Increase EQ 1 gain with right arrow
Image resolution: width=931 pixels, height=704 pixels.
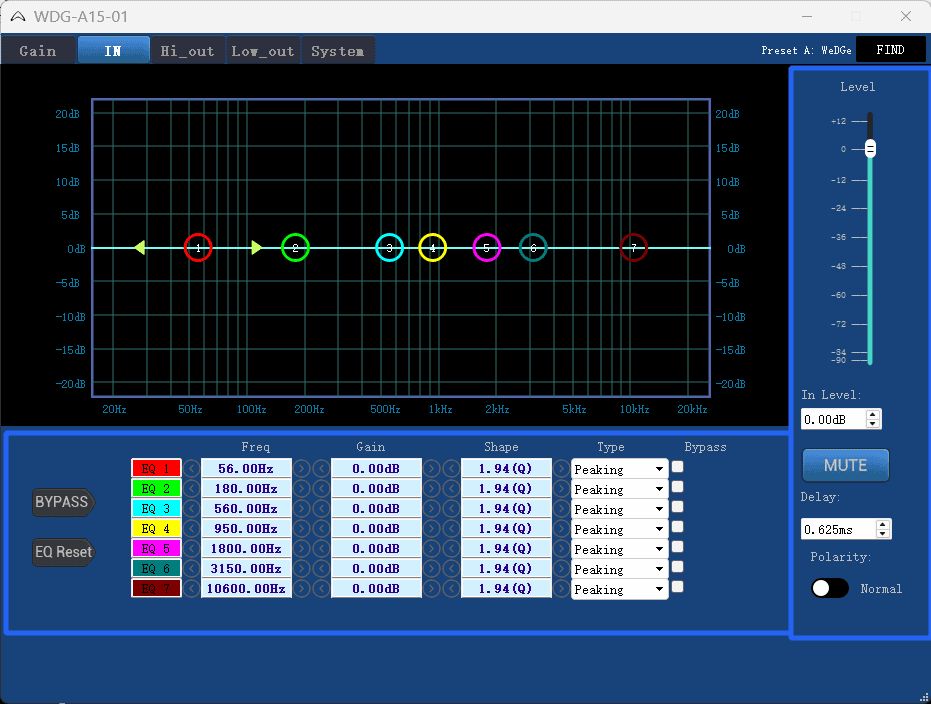[432, 469]
